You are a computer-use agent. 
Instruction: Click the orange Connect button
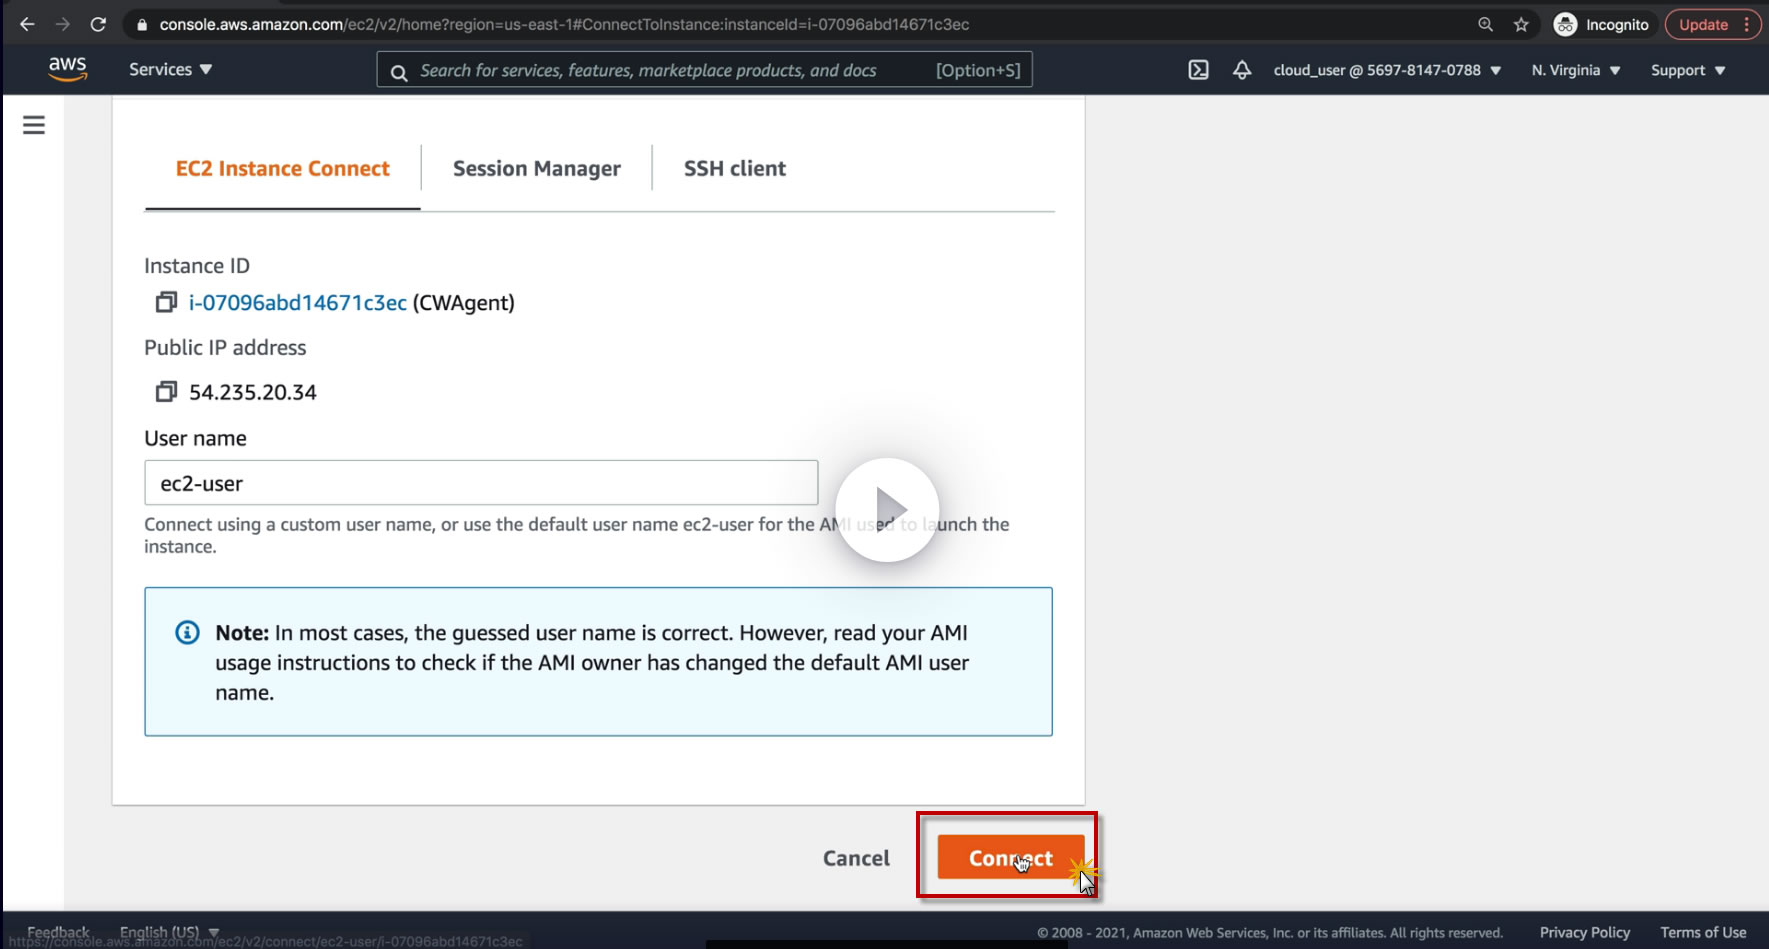coord(1011,858)
